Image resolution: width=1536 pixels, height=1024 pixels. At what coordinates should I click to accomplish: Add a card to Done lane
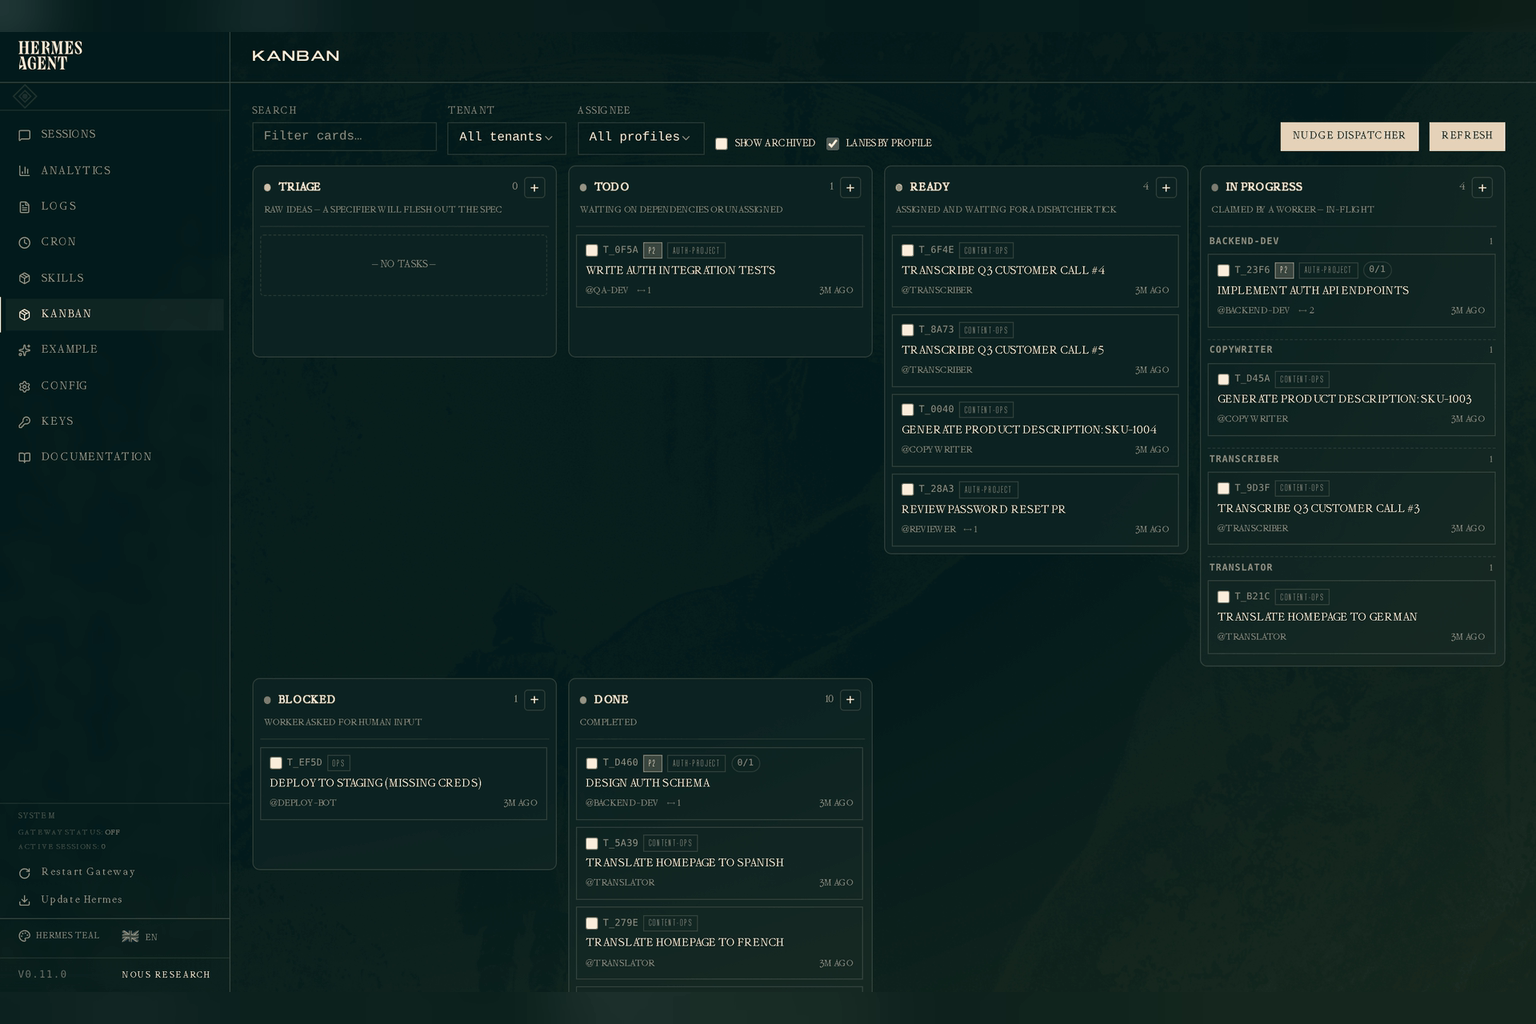pos(851,700)
